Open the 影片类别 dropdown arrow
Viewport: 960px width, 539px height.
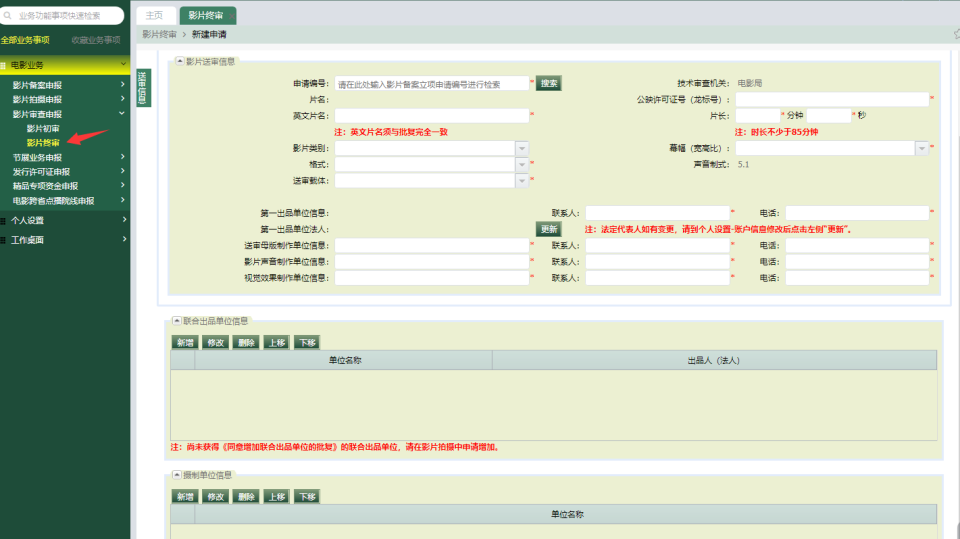[522, 148]
